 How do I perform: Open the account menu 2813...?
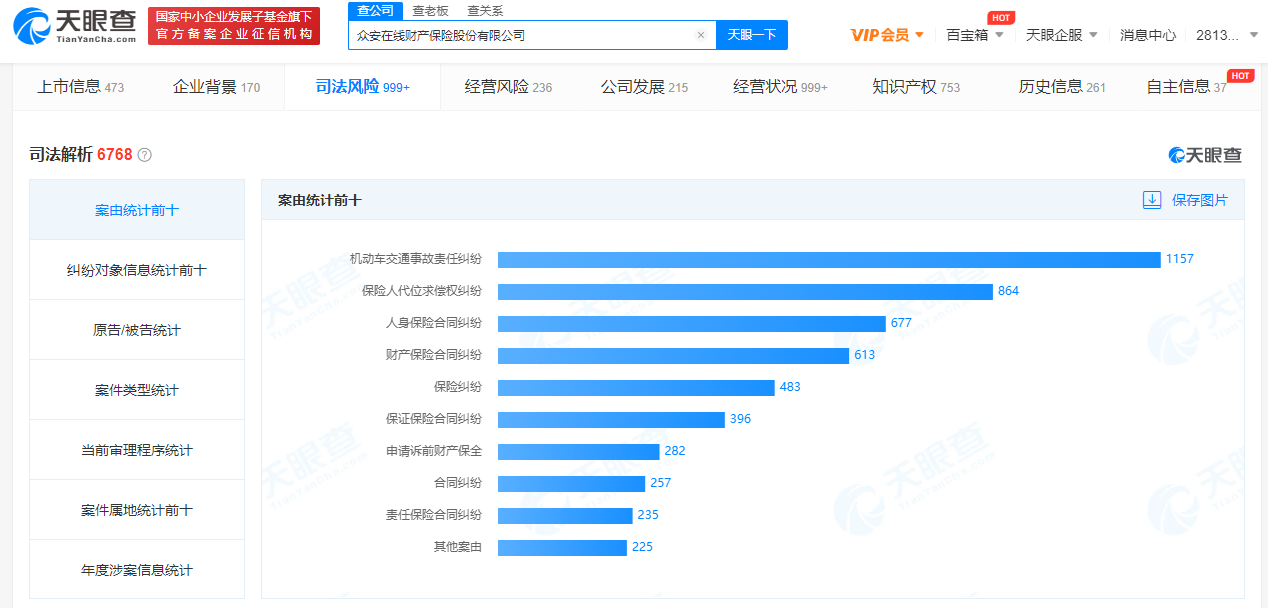coord(1228,35)
